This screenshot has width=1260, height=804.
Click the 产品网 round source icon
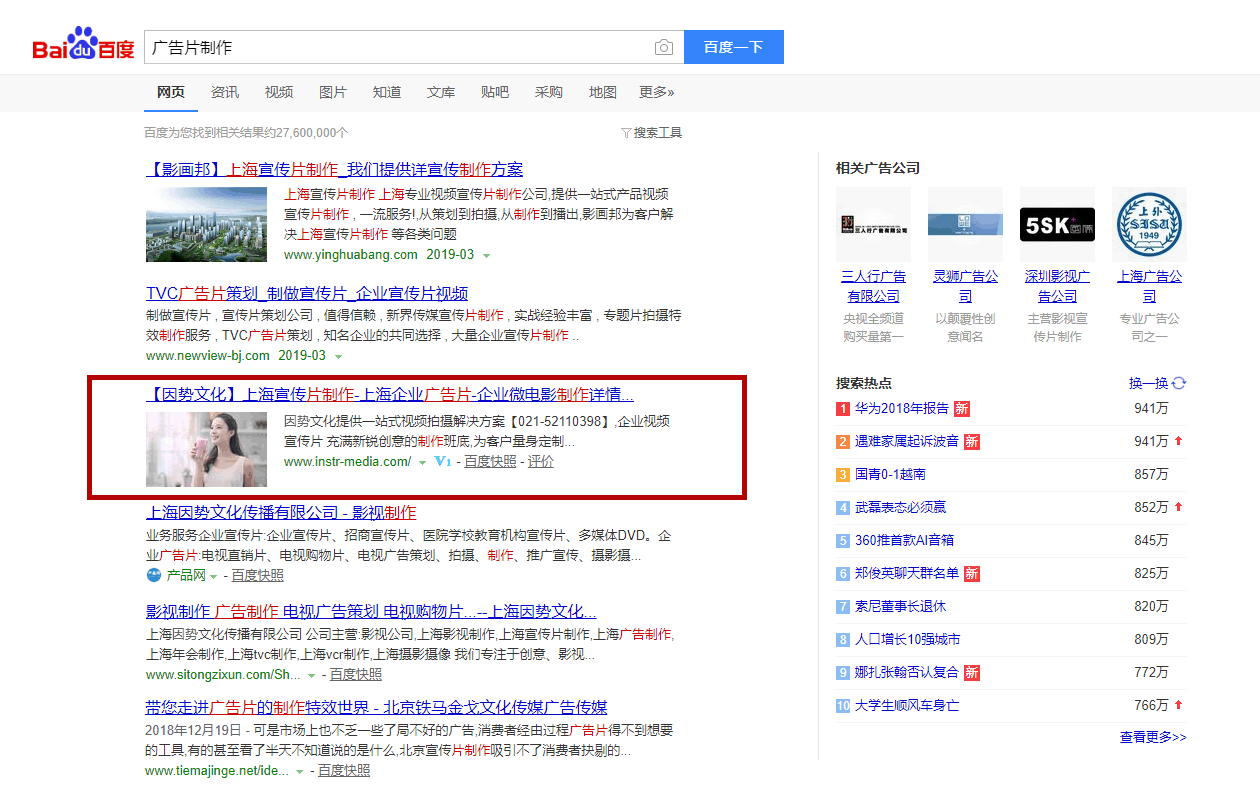[x=154, y=575]
